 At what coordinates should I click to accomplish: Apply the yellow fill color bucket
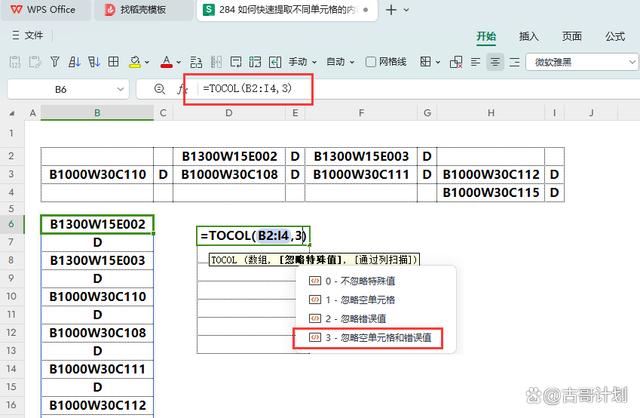[x=135, y=62]
